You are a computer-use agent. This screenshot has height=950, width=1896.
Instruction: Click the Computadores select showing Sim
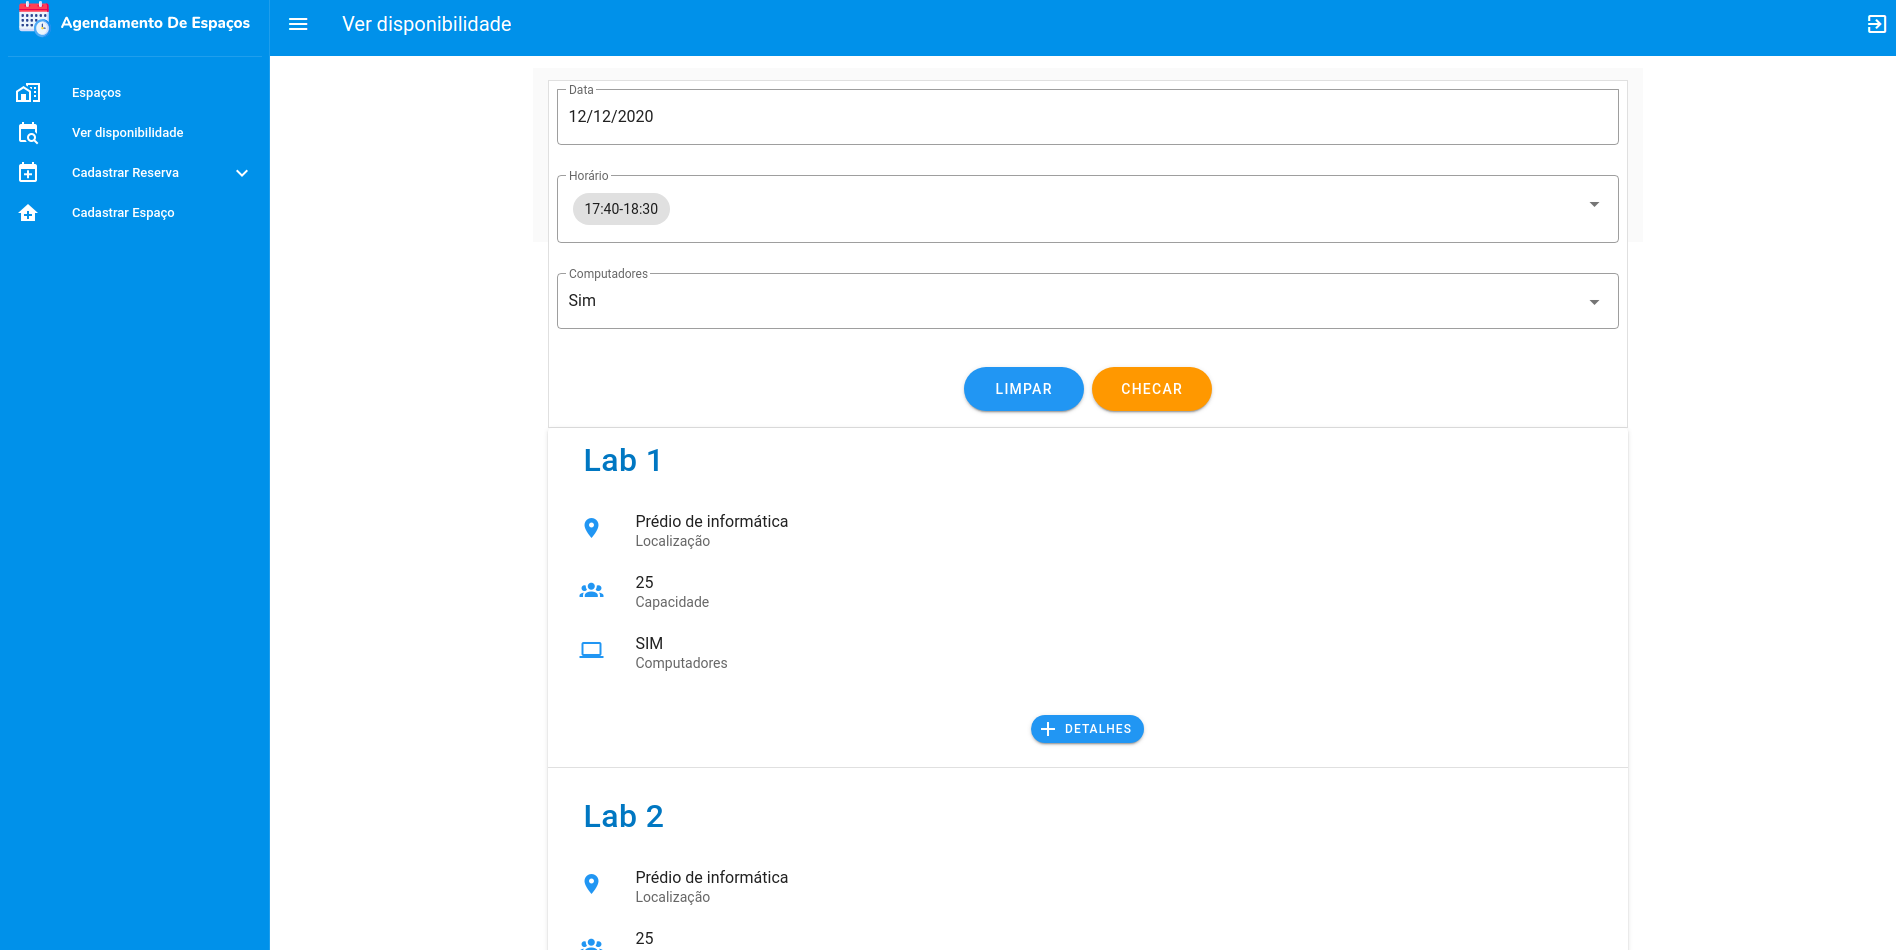(1087, 301)
